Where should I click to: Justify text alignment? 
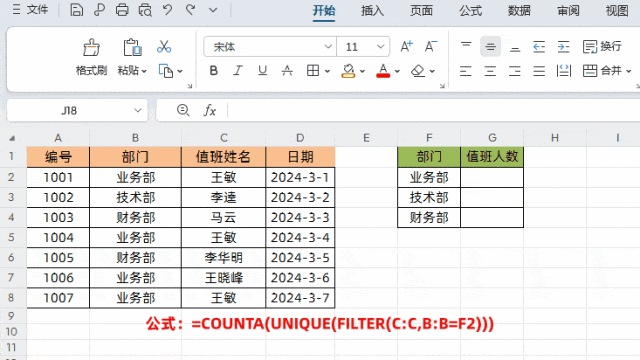point(539,71)
